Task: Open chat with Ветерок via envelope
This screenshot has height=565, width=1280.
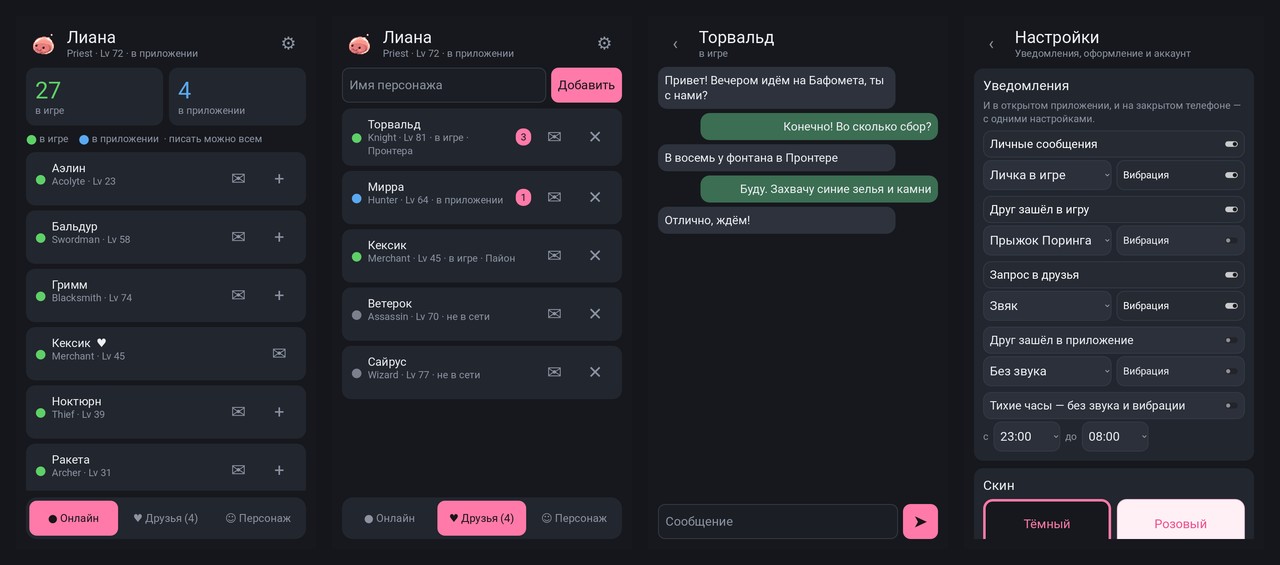Action: tap(554, 314)
